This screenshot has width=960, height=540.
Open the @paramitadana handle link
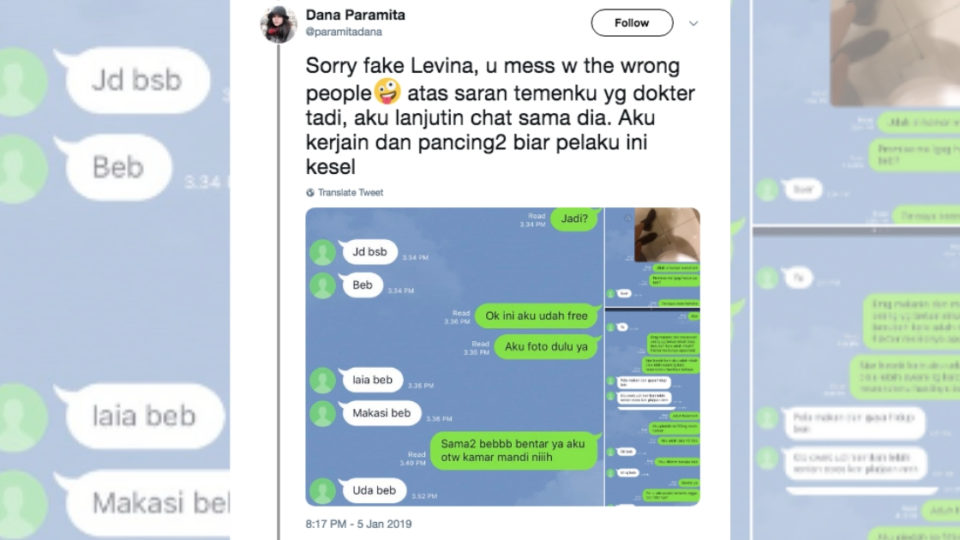coord(343,32)
